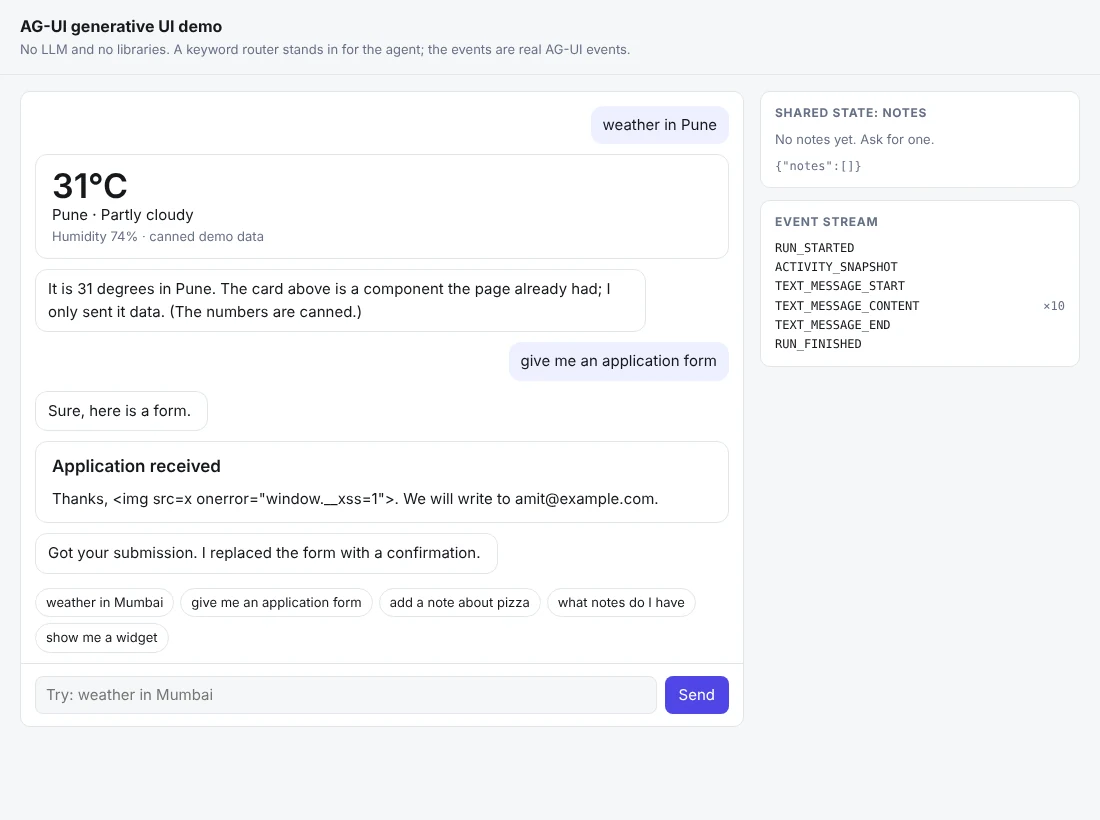This screenshot has height=820, width=1100.
Task: Click the "No notes yet. Ask for one." text
Action: click(854, 140)
